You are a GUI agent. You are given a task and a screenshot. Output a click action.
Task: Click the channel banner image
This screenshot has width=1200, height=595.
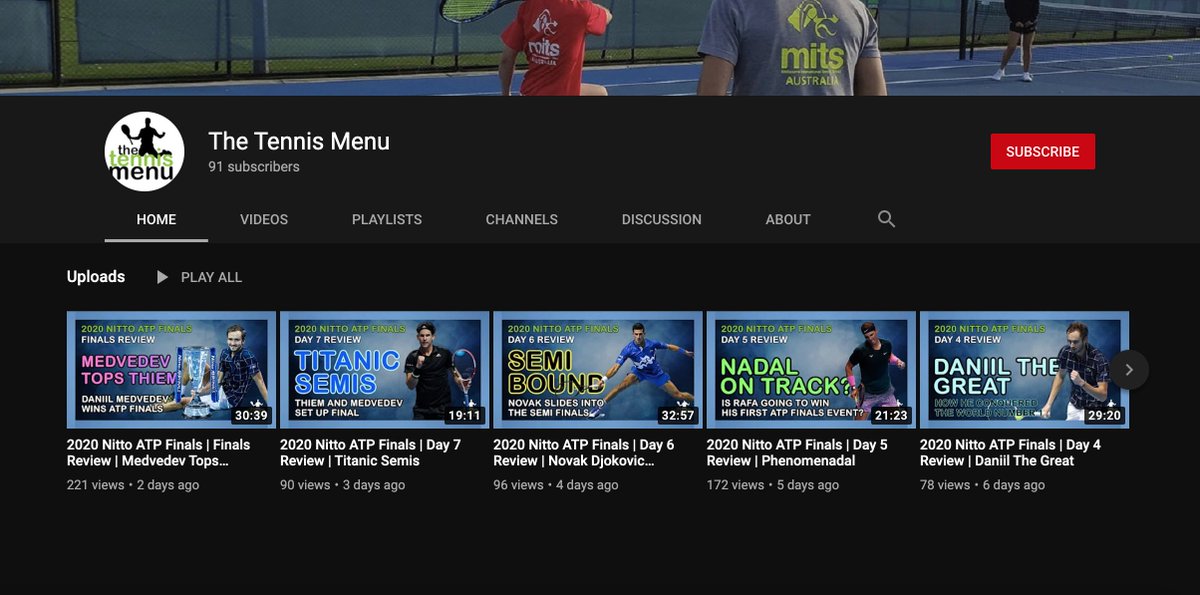point(600,47)
